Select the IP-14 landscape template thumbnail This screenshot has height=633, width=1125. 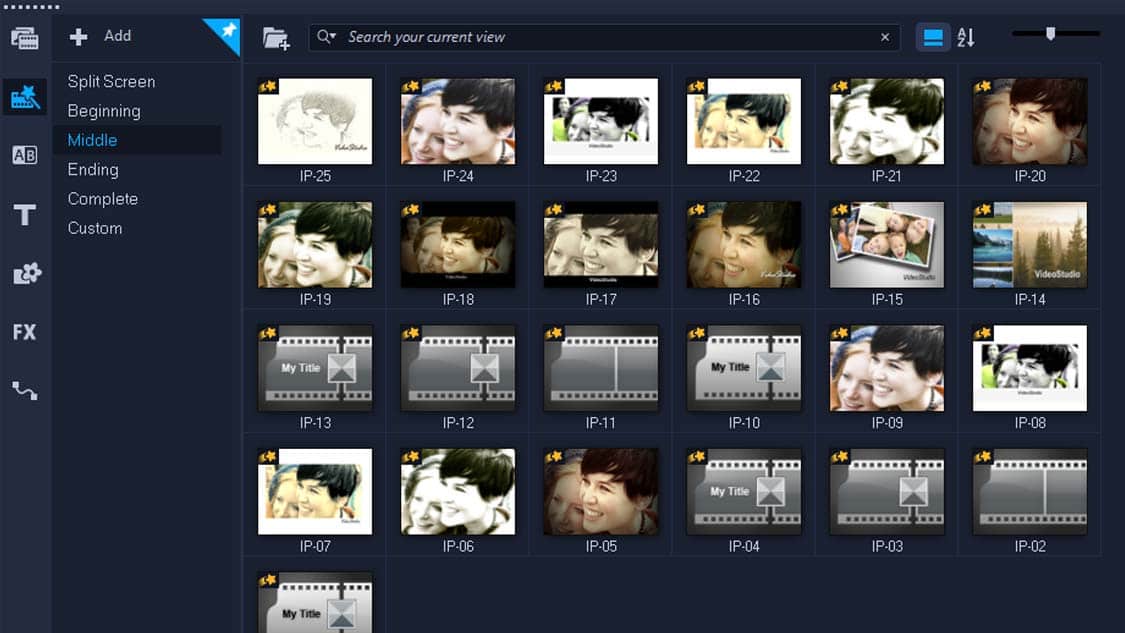point(1030,245)
